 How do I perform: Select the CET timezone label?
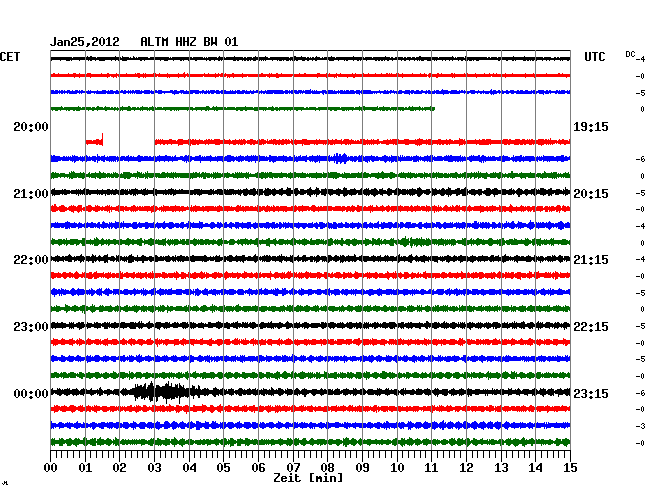(x=10, y=57)
